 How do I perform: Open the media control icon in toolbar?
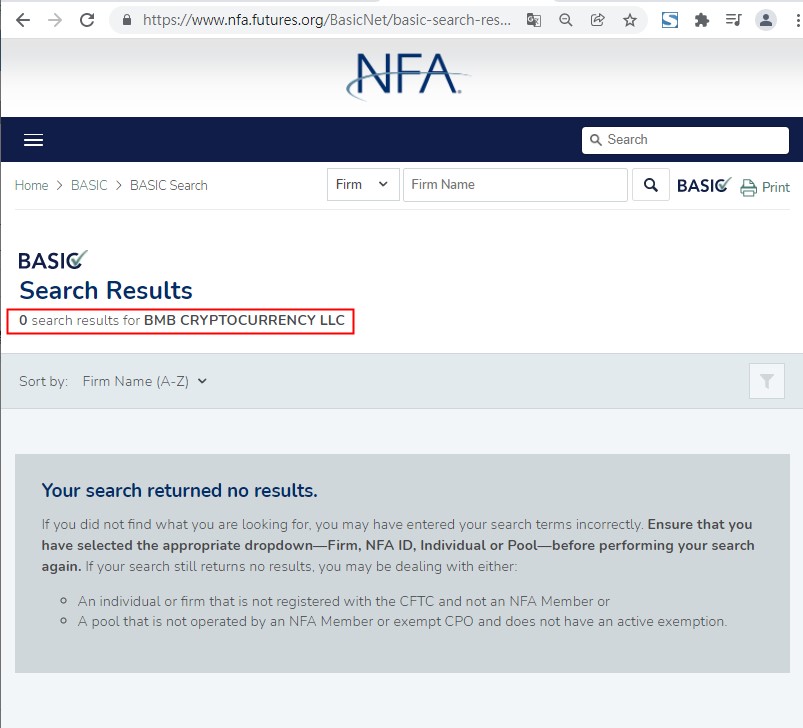tap(734, 20)
